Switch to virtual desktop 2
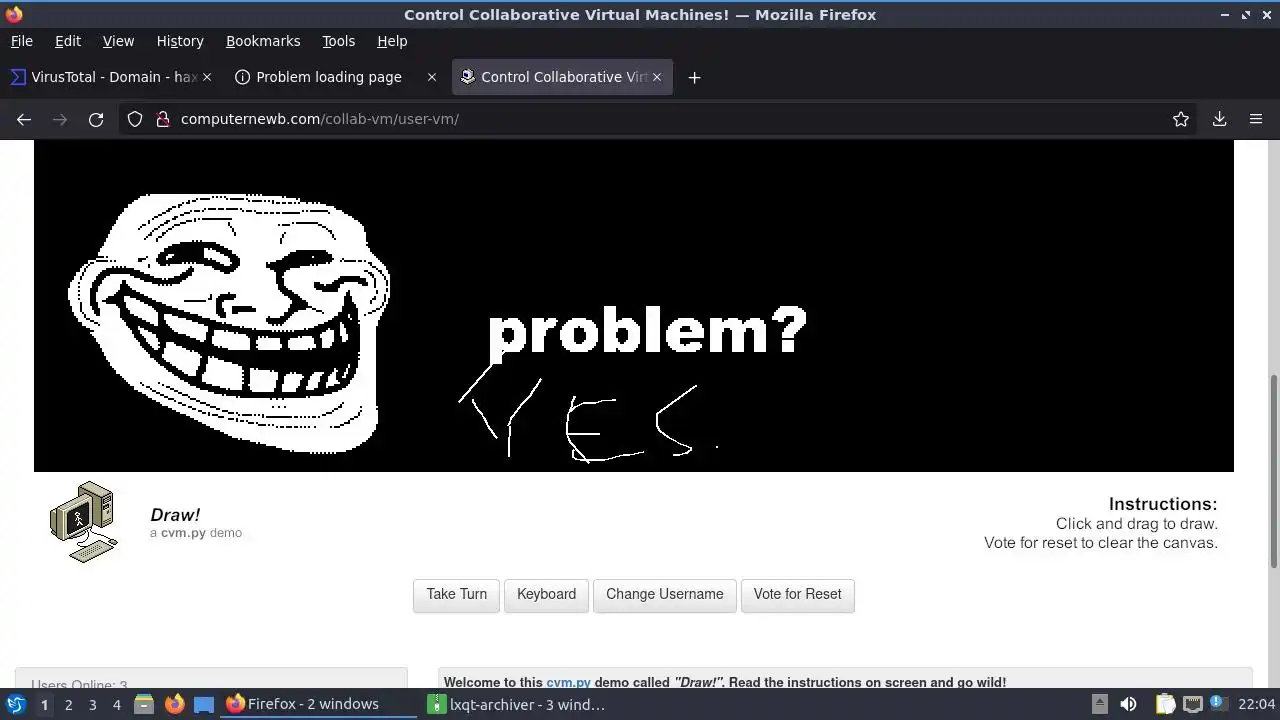1280x720 pixels. [x=68, y=704]
